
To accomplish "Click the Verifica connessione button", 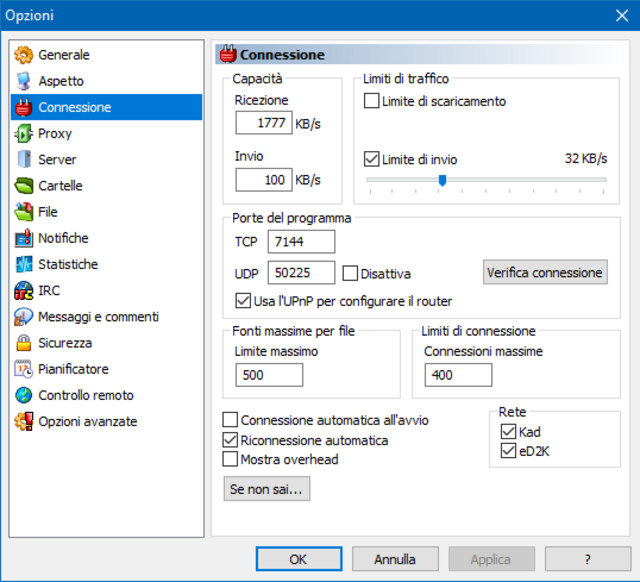I will tap(545, 272).
